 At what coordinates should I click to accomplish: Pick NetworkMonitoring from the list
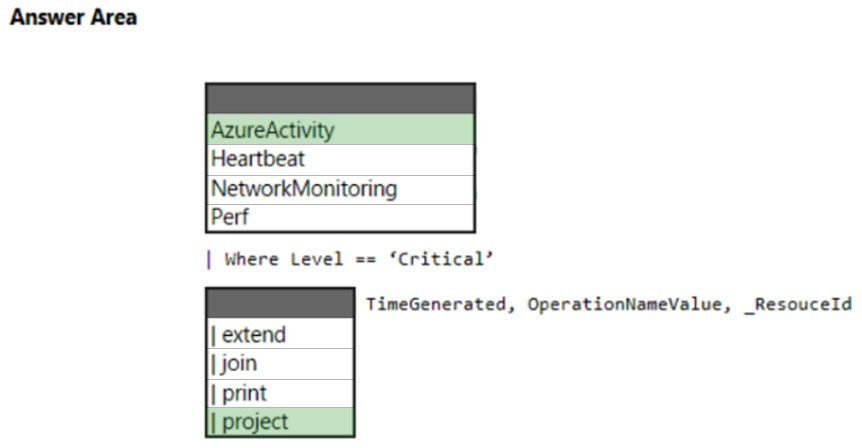(x=340, y=189)
